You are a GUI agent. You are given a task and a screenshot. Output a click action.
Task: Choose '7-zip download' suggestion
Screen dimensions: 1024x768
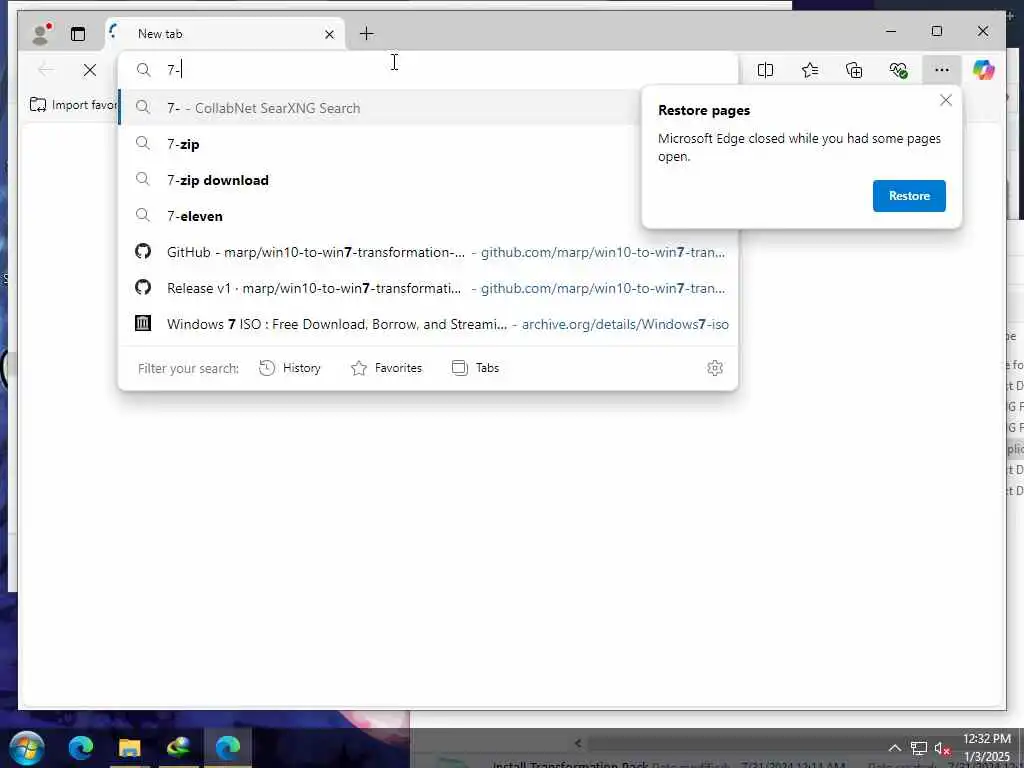click(x=379, y=180)
